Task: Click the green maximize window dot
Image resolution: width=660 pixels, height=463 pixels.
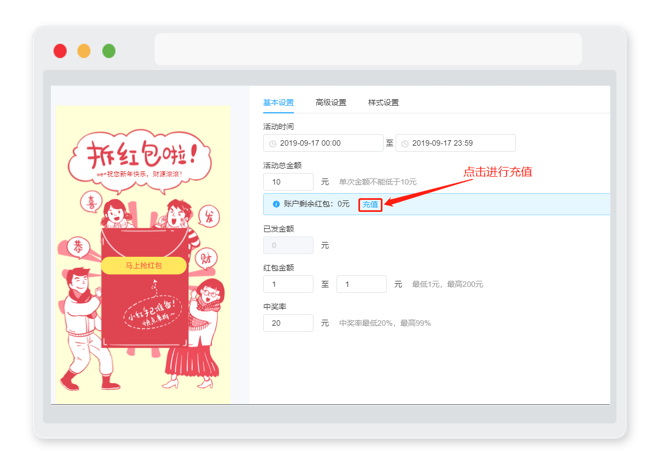Action: [x=109, y=51]
